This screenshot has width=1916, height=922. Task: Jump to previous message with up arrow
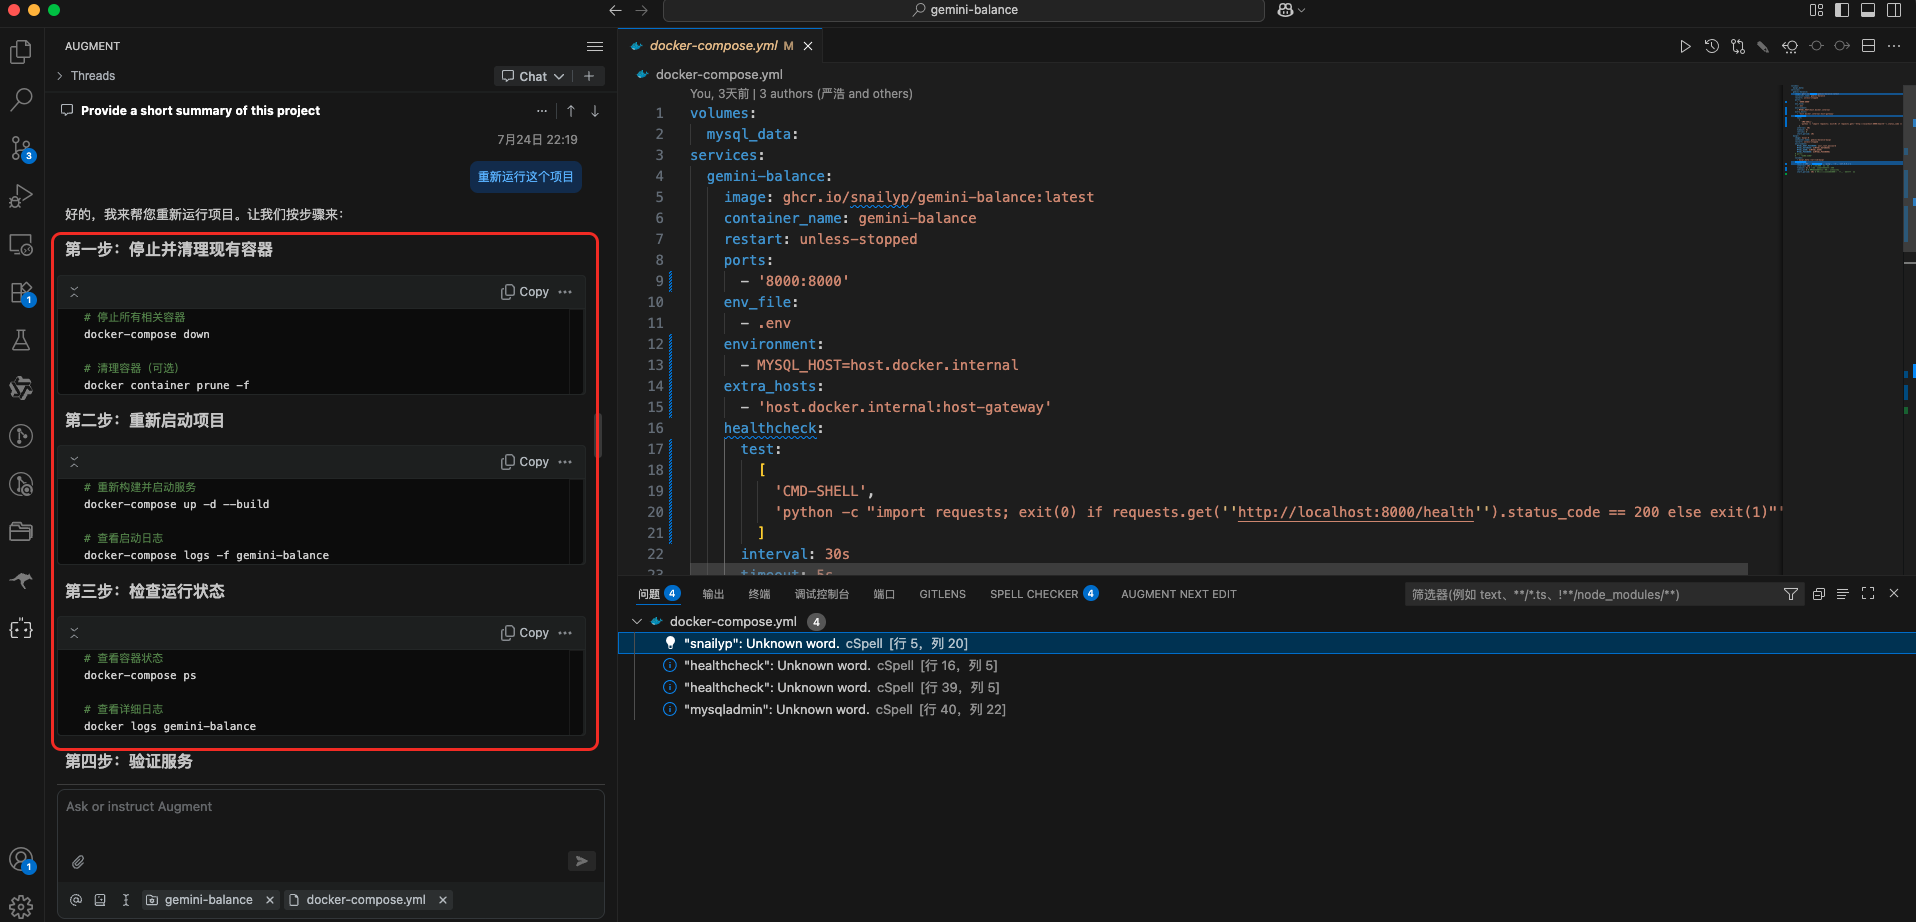coord(571,111)
